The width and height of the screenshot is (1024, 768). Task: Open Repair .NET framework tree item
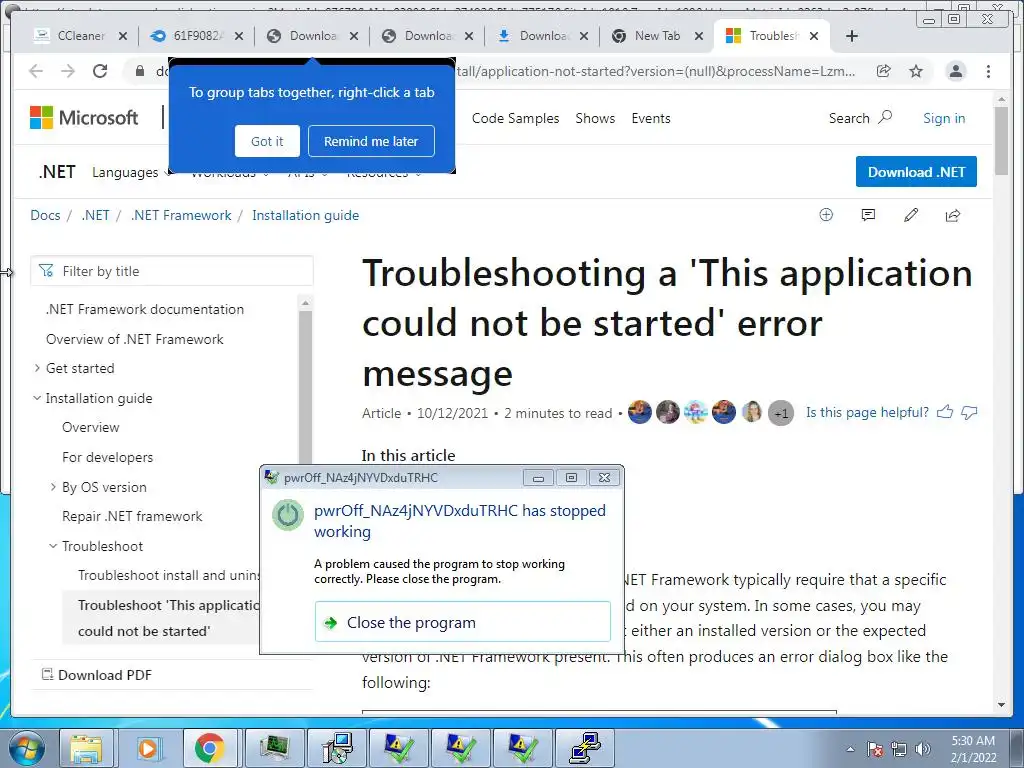point(132,516)
